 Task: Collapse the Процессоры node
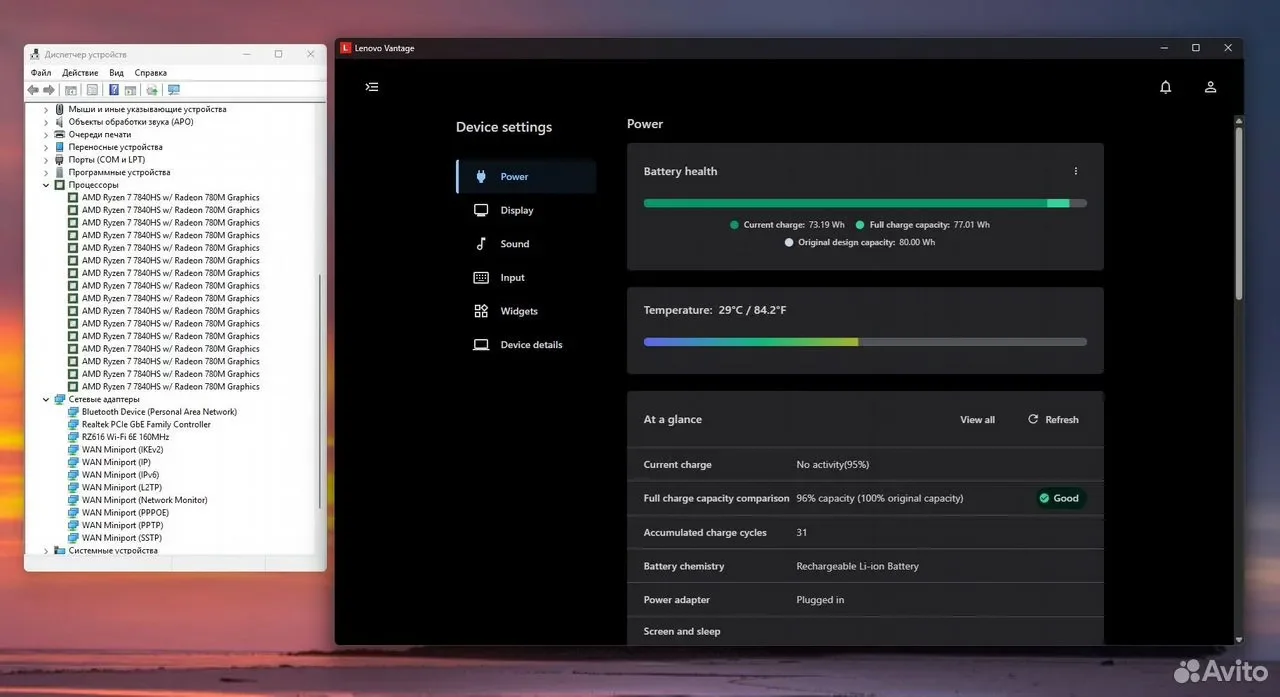pyautogui.click(x=46, y=185)
